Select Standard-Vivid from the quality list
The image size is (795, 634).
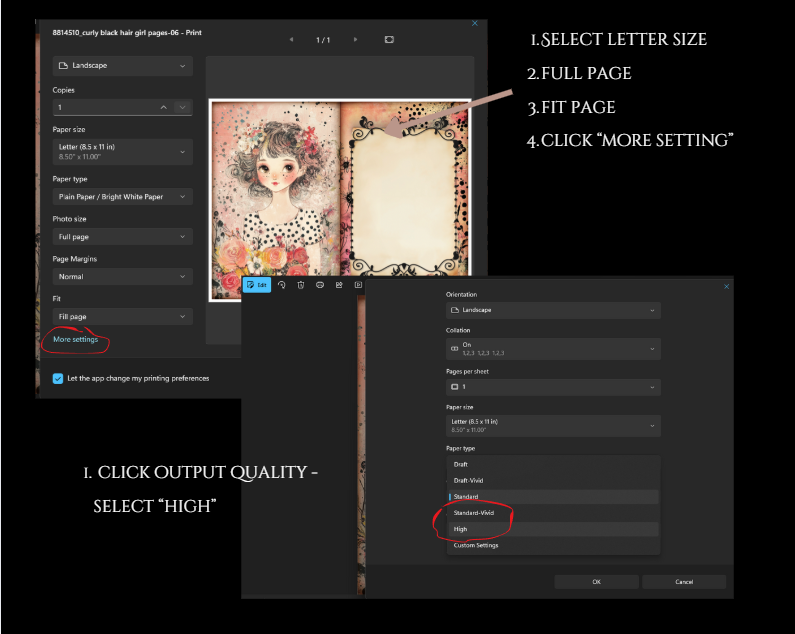pos(553,513)
